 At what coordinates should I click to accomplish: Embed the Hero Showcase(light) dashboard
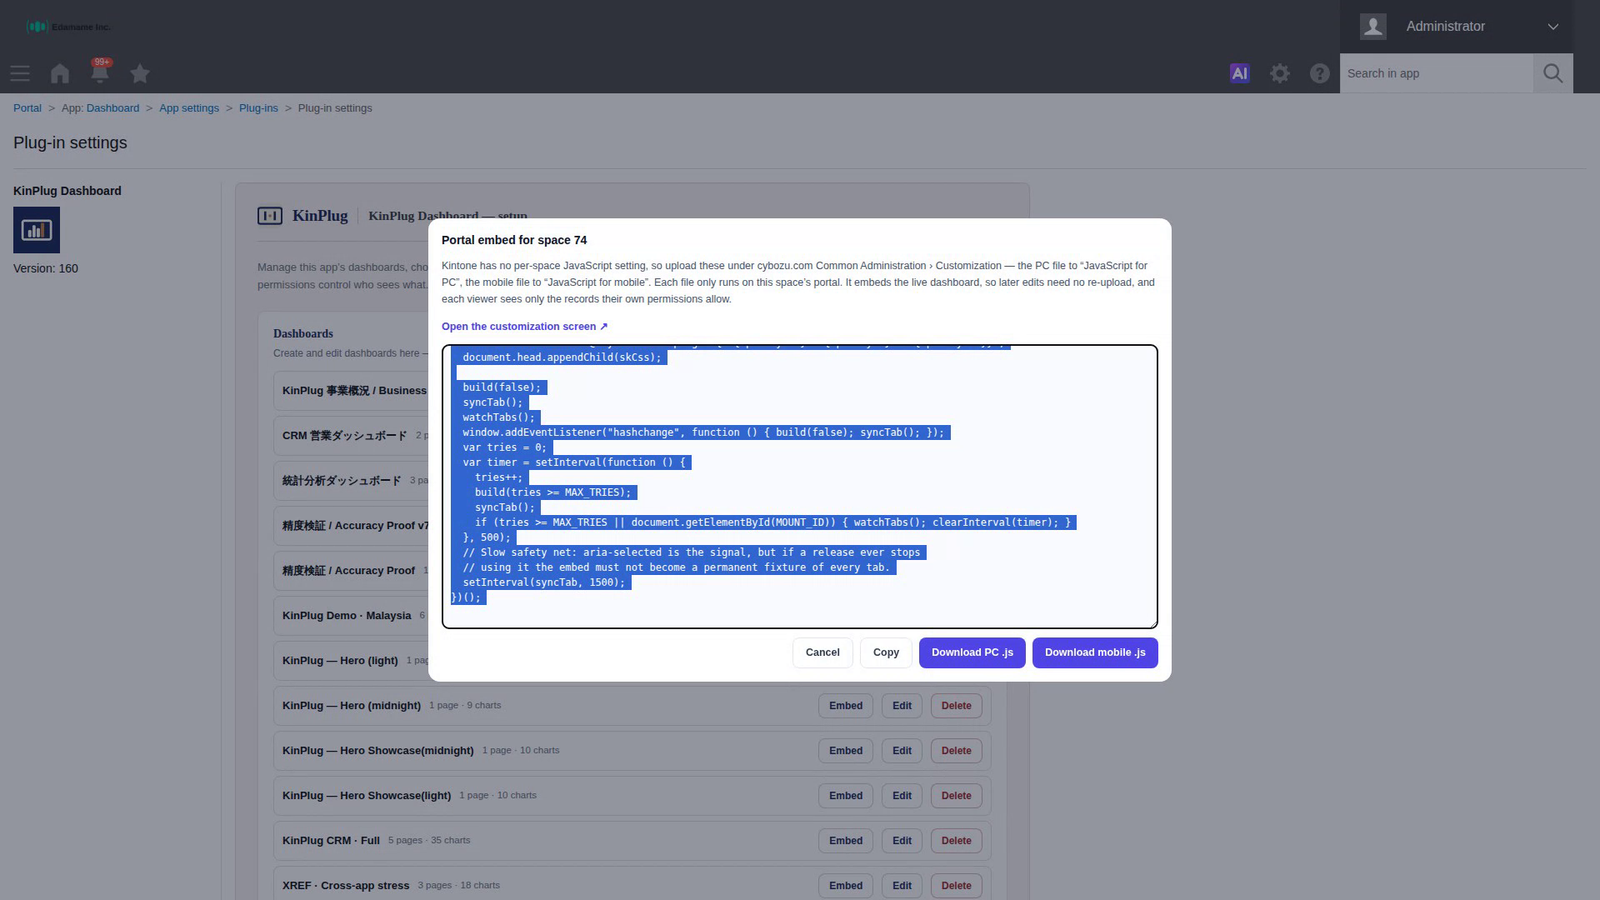846,796
